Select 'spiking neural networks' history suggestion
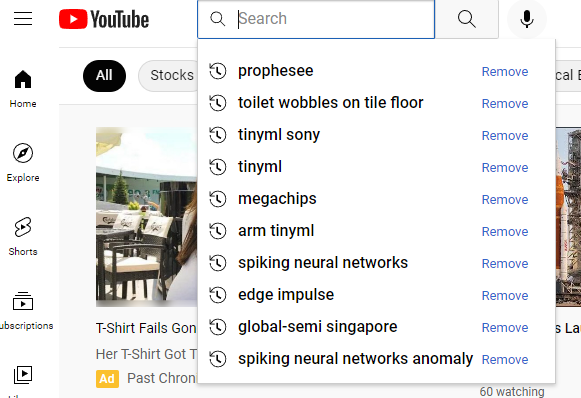This screenshot has height=398, width=581. coord(323,263)
